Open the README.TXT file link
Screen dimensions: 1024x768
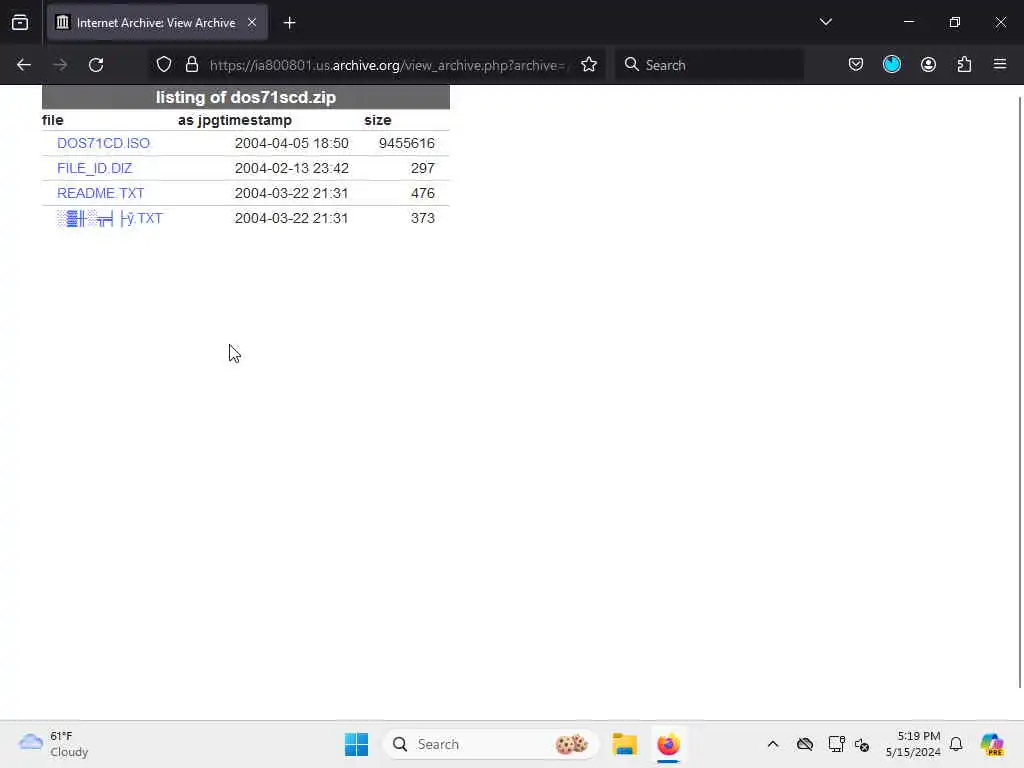click(x=101, y=193)
